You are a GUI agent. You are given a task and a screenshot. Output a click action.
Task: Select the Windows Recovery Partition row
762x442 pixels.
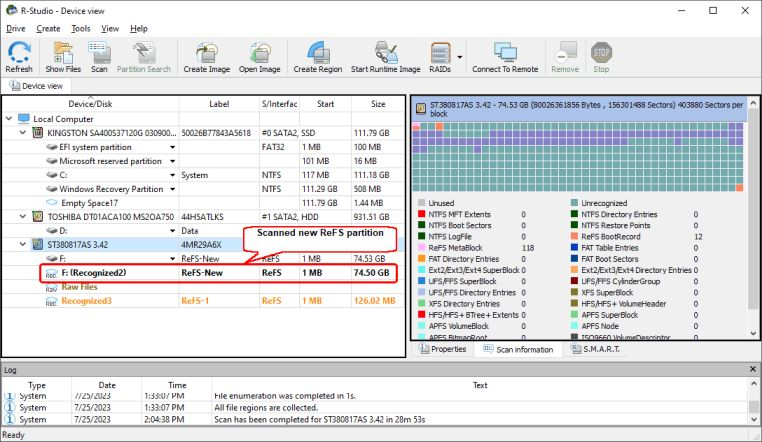[x=204, y=189]
